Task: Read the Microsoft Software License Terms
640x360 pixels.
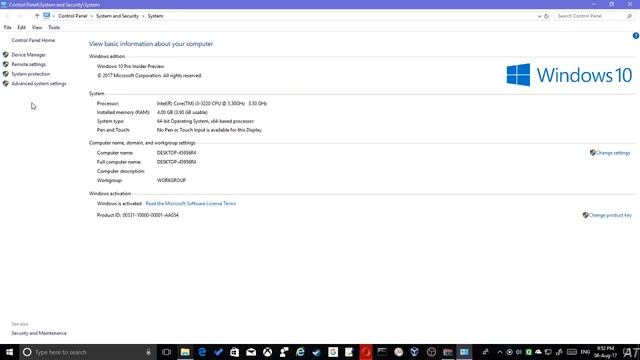Action: 191,203
